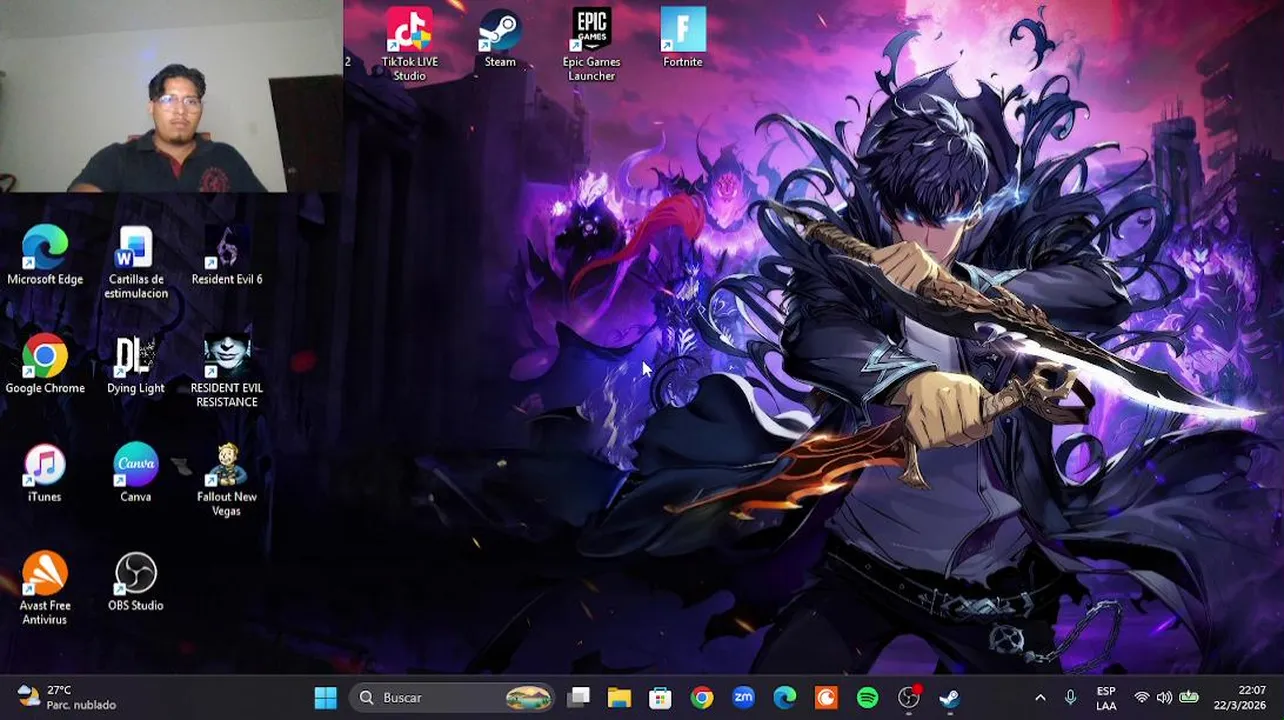The width and height of the screenshot is (1284, 720).
Task: Open Spotify from the taskbar
Action: [867, 697]
